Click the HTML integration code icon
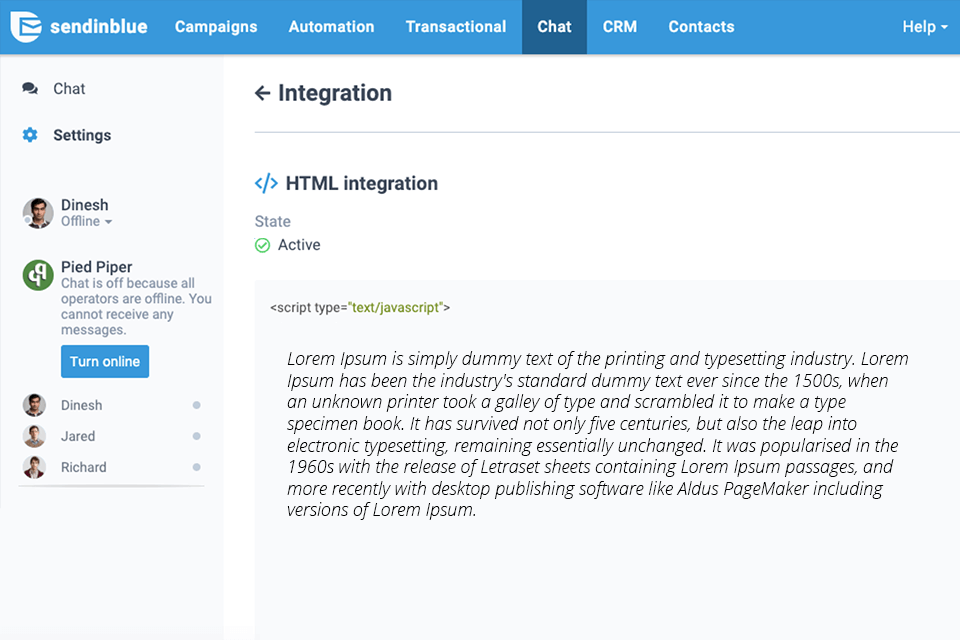The image size is (960, 640). pyautogui.click(x=266, y=184)
